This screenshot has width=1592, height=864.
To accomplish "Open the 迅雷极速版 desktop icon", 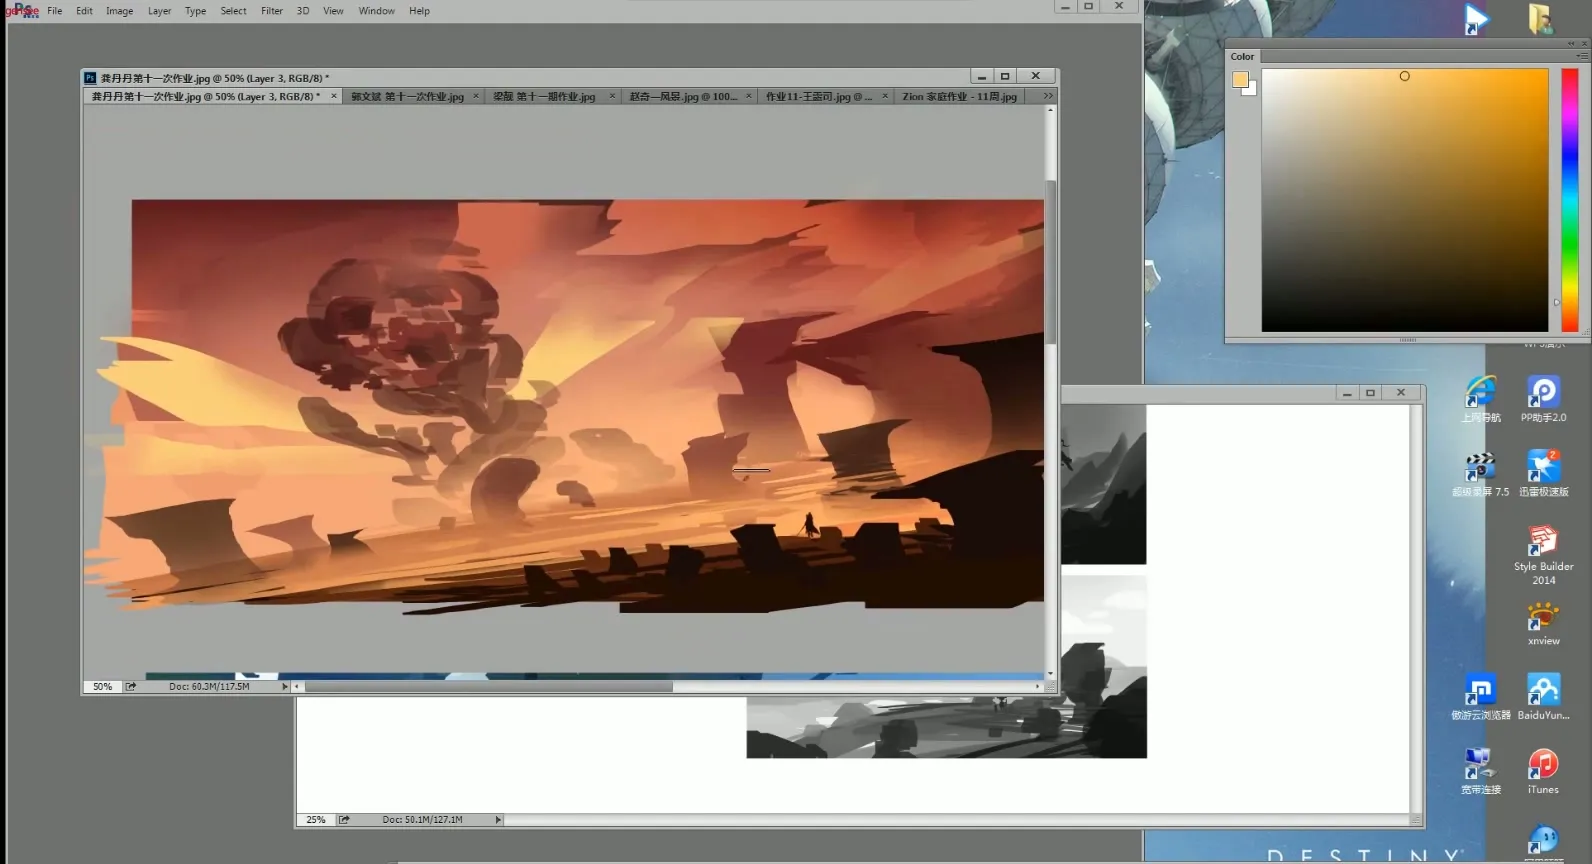I will (1543, 474).
